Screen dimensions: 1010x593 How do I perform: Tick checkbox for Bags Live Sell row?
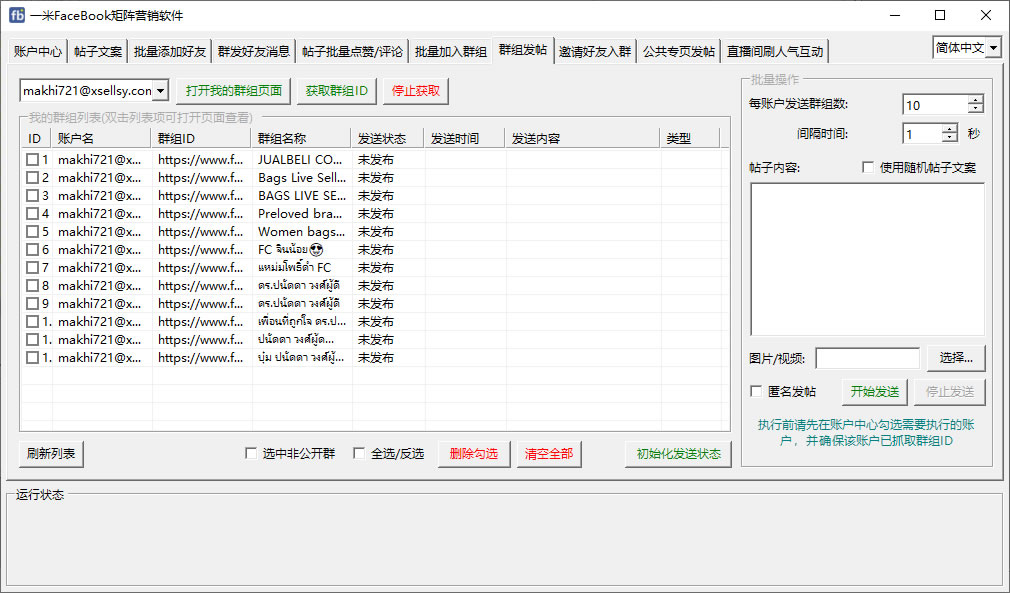32,178
